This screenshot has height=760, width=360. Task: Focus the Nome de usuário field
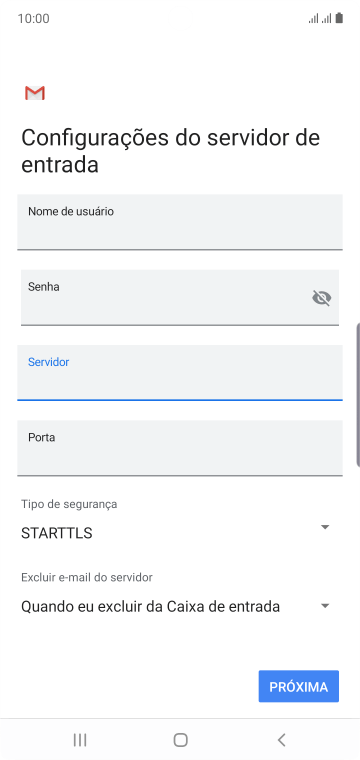[x=180, y=222]
